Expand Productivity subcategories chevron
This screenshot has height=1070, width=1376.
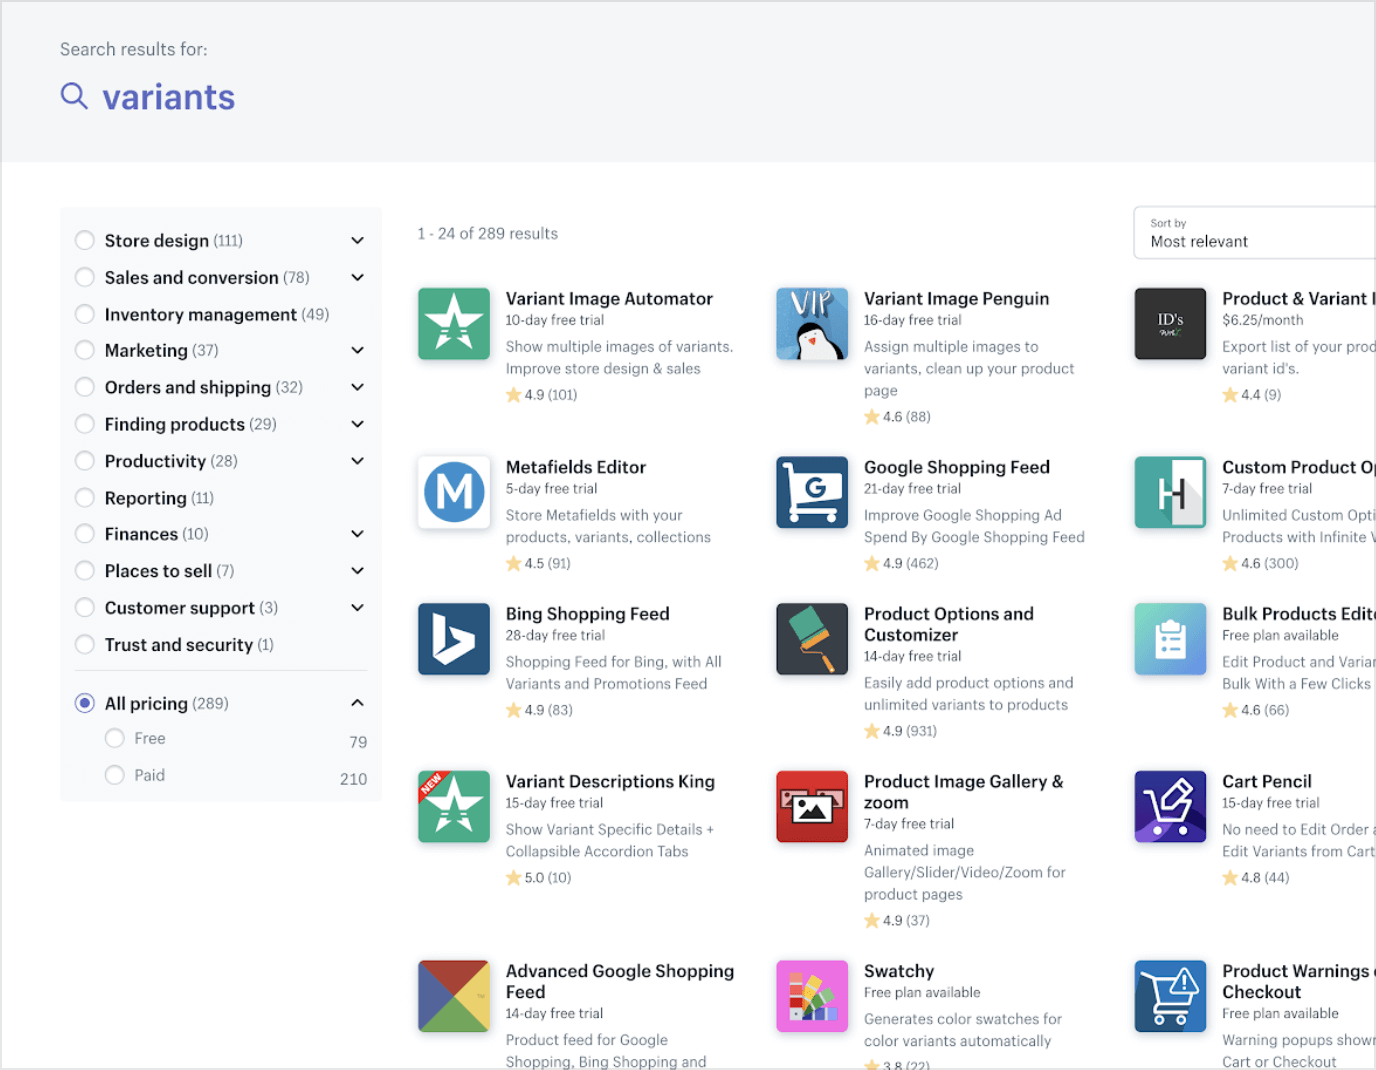tap(357, 461)
